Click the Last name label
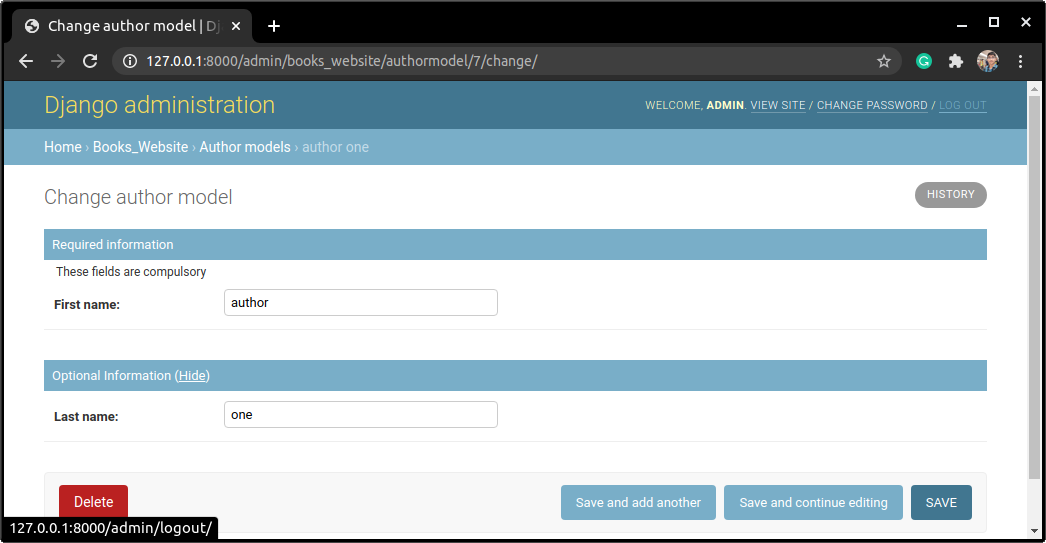Image resolution: width=1046 pixels, height=543 pixels. (x=86, y=417)
